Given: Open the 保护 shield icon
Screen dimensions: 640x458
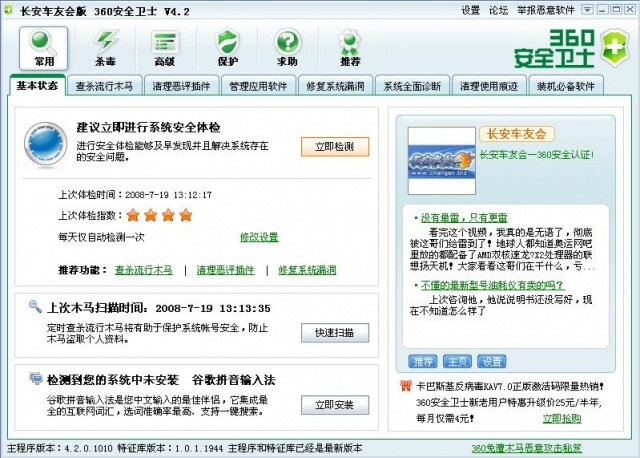Looking at the screenshot, I should pos(227,48).
